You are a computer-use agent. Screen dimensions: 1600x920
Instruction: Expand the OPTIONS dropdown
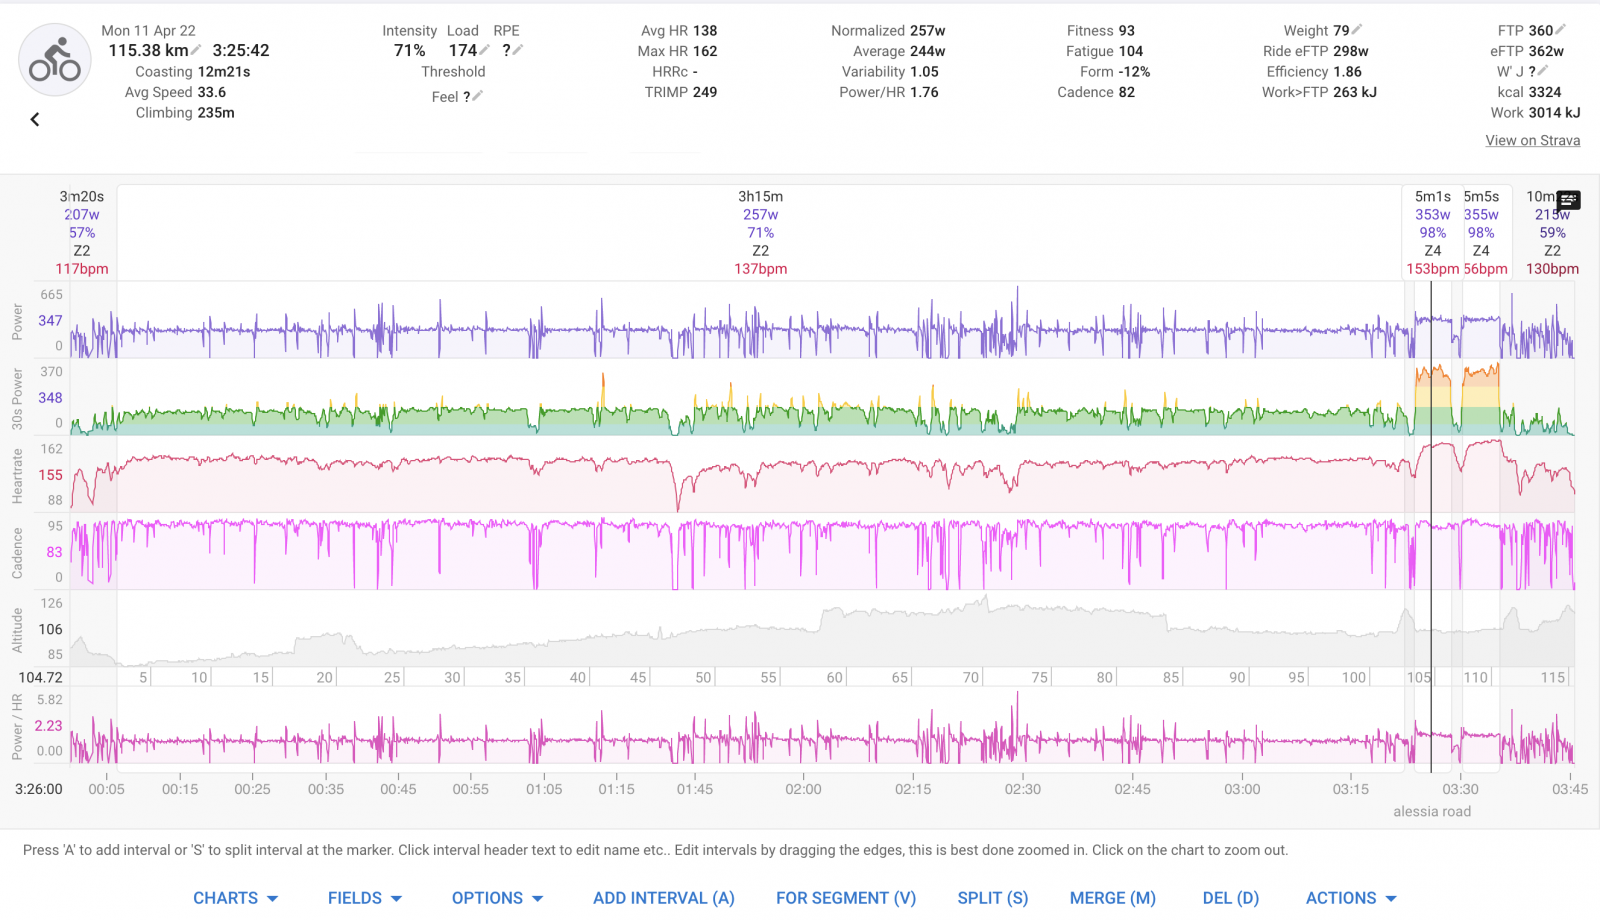pyautogui.click(x=497, y=898)
